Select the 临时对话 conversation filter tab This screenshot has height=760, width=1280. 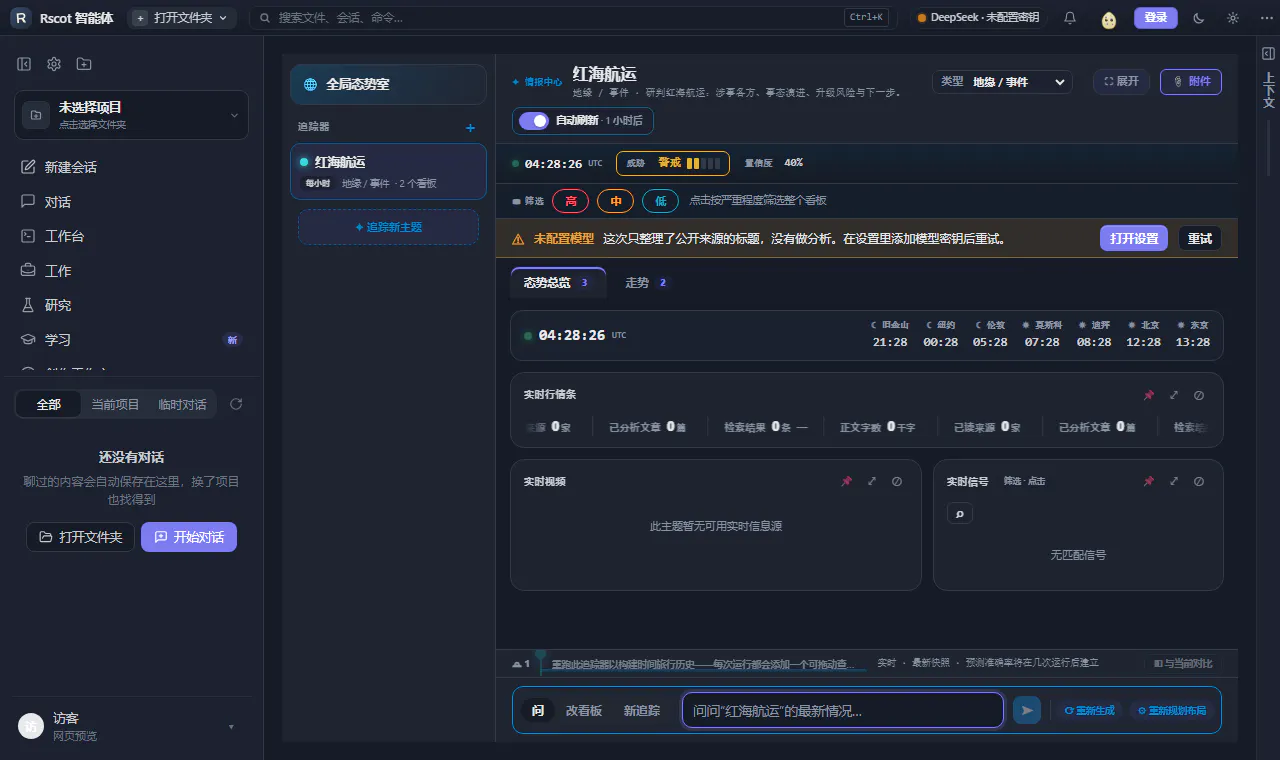[182, 404]
